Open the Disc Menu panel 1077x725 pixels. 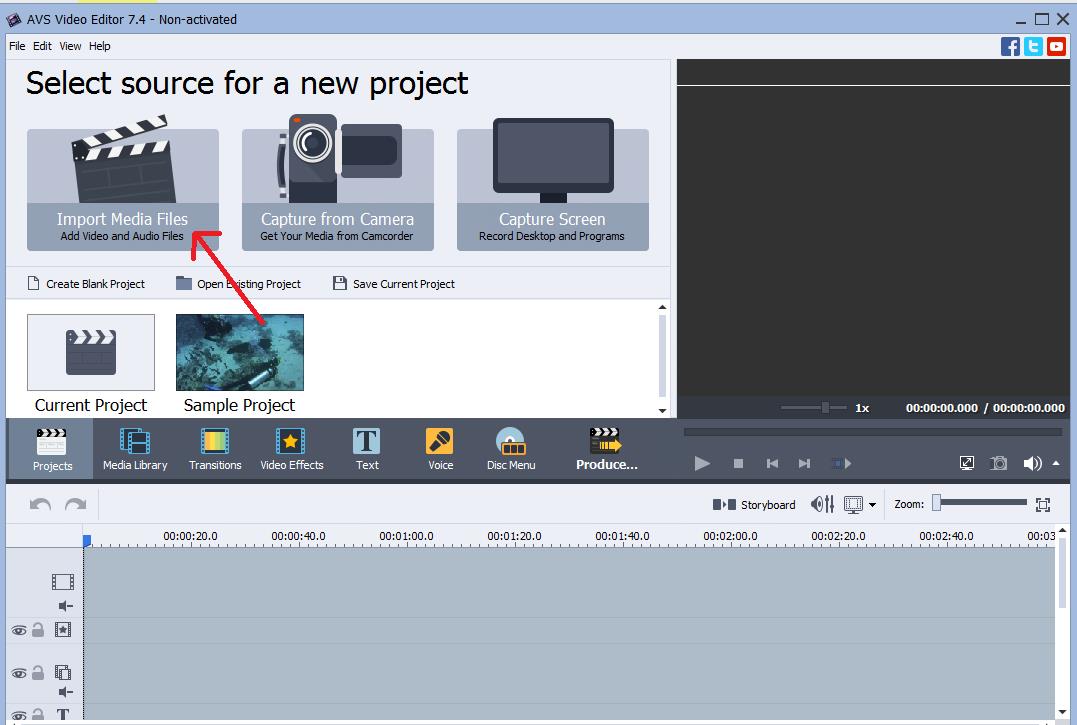coord(511,448)
